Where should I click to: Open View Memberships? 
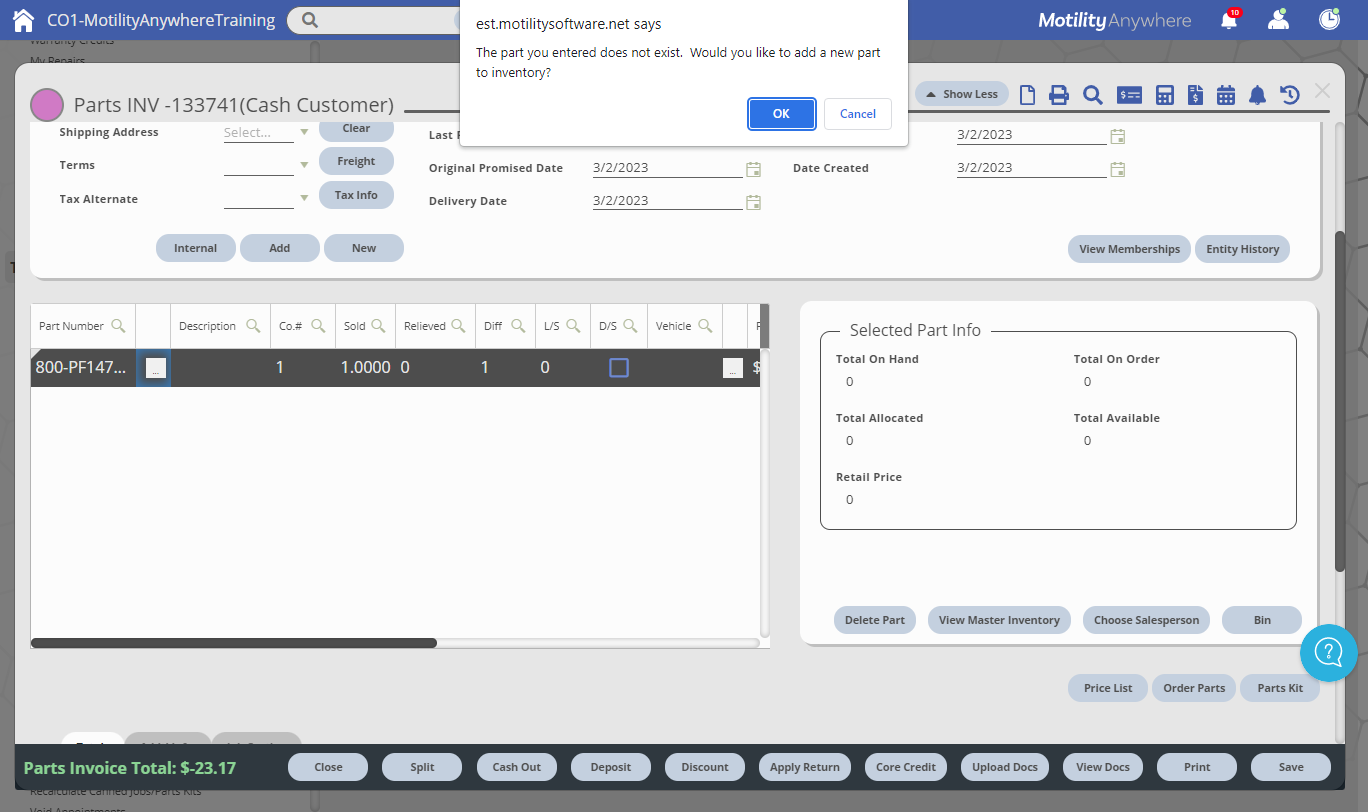(x=1130, y=249)
